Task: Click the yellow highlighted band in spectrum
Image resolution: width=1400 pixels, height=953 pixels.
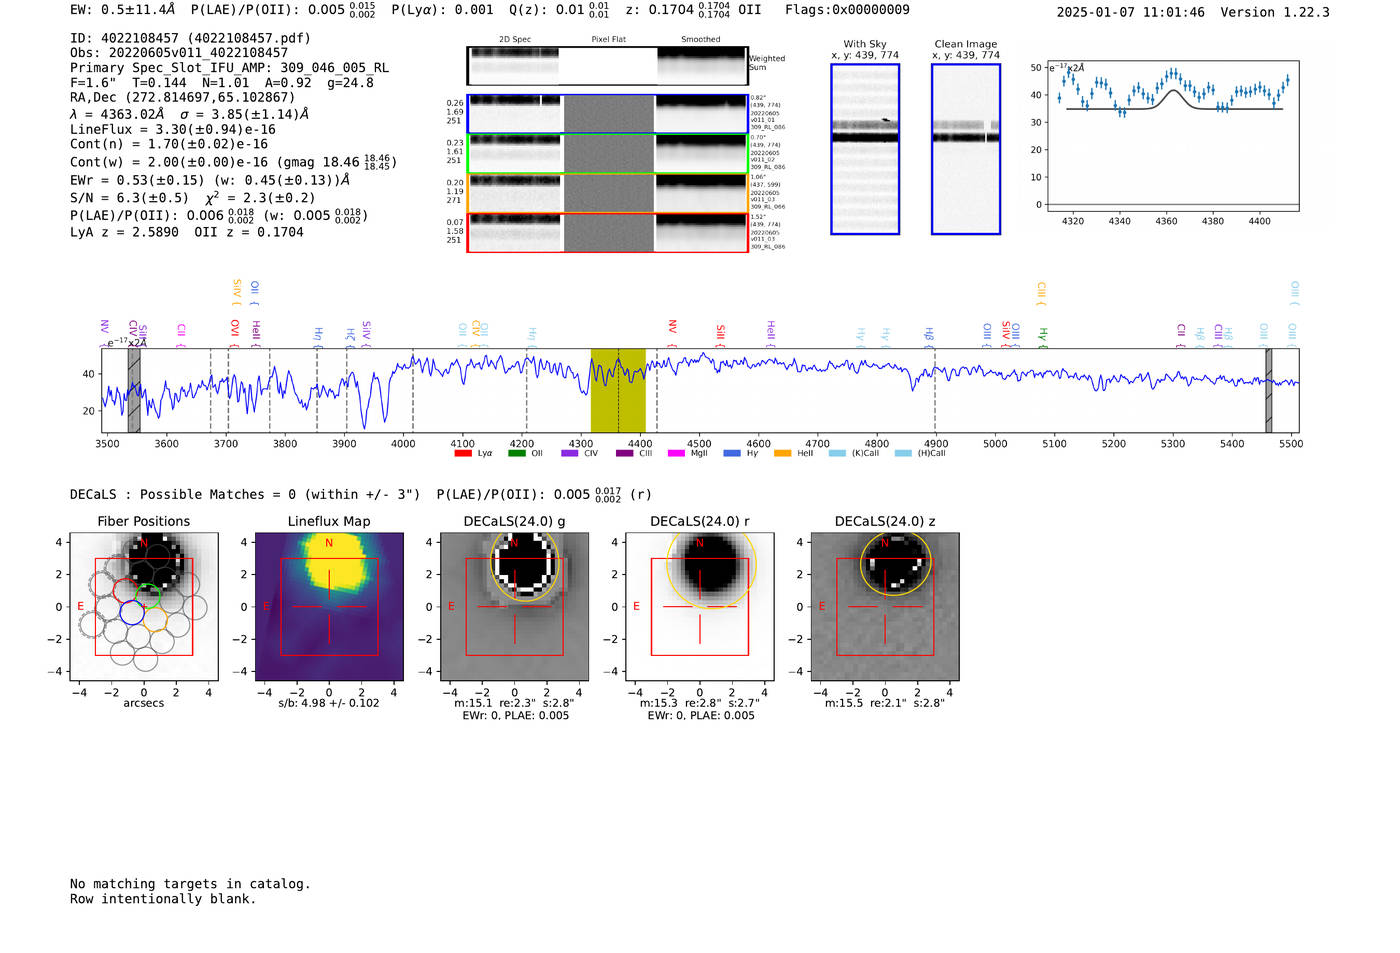Action: coord(618,390)
